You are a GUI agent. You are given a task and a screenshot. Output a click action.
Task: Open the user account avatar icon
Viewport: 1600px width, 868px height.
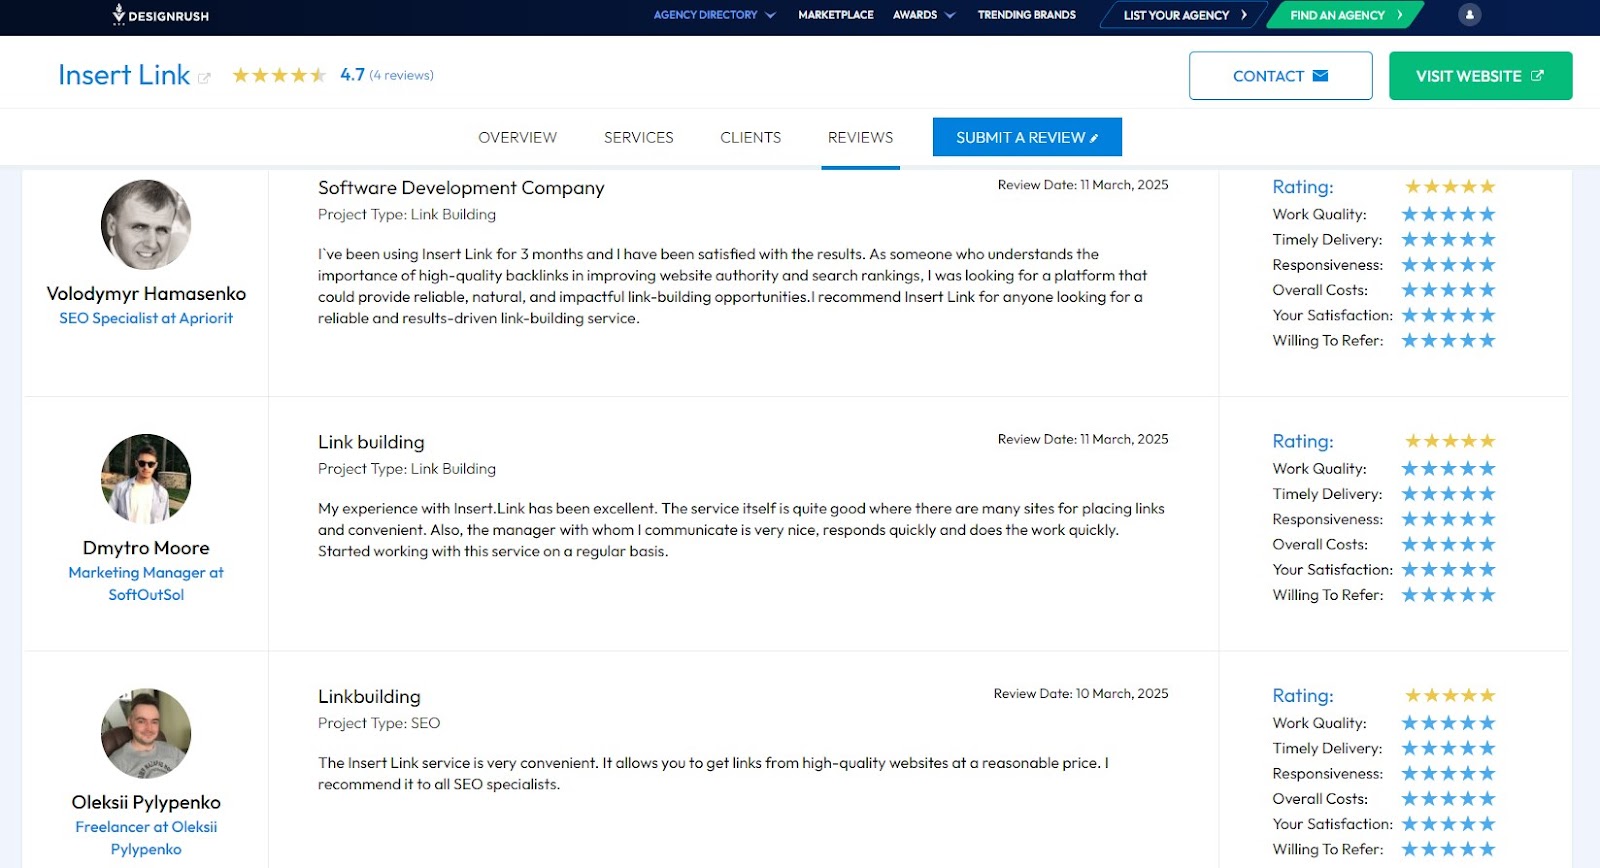tap(1469, 15)
